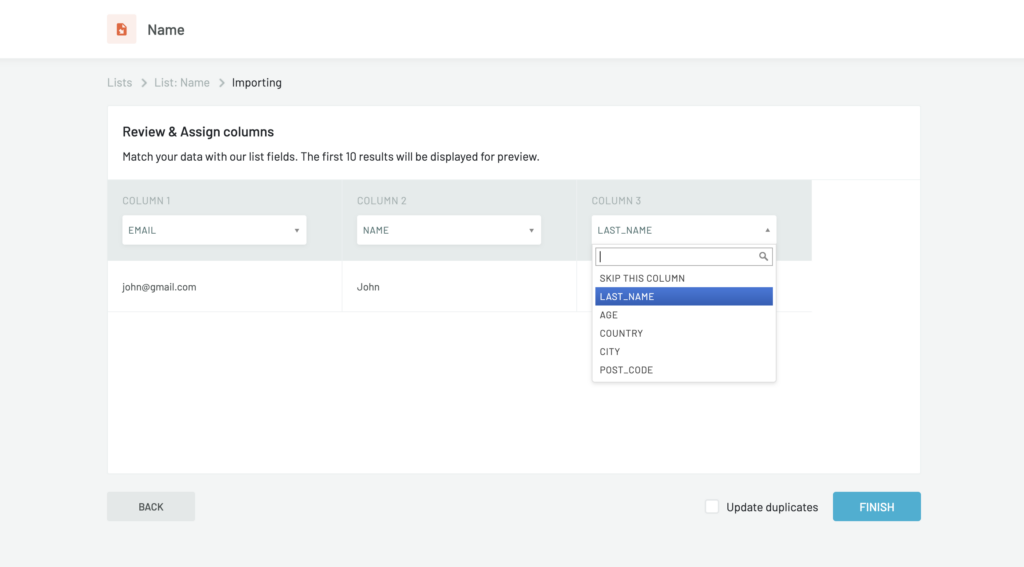Click the breadcrumb chevron before Importing
The height and width of the screenshot is (567, 1024).
point(222,83)
